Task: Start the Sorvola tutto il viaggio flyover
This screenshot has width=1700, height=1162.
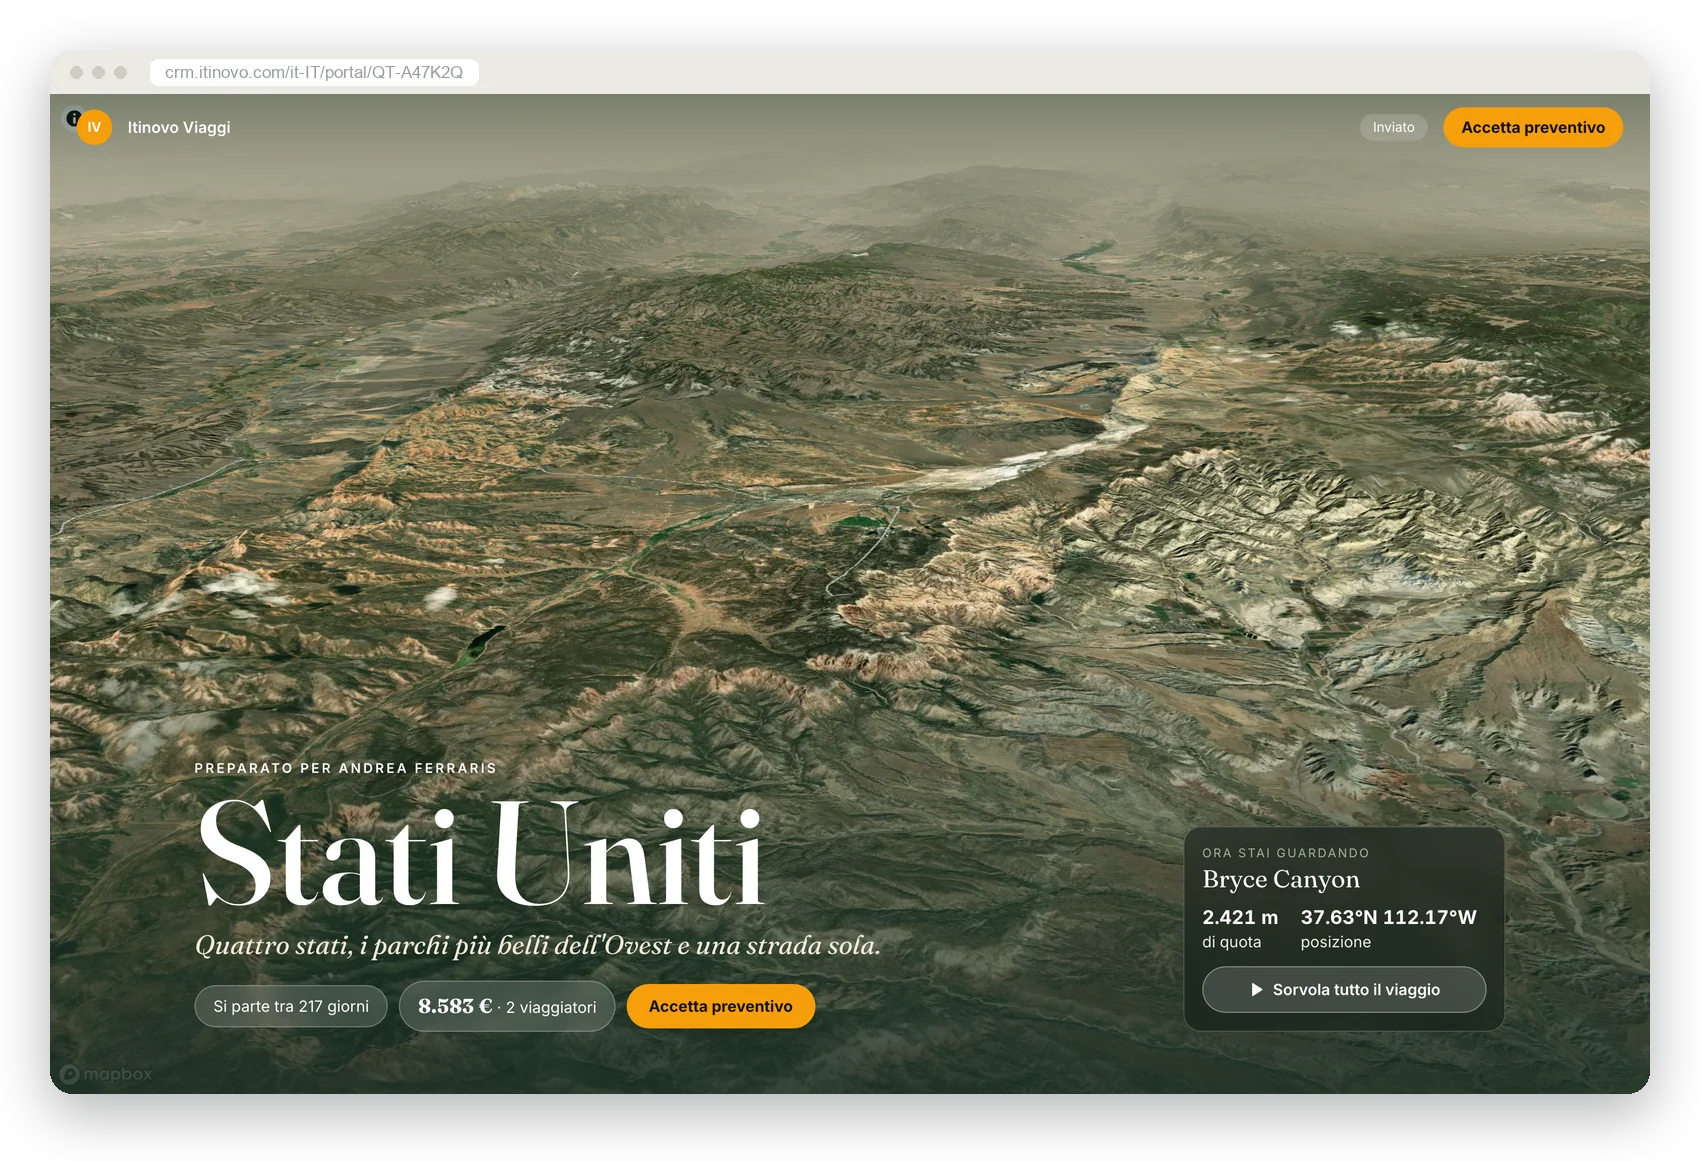Action: (x=1344, y=989)
